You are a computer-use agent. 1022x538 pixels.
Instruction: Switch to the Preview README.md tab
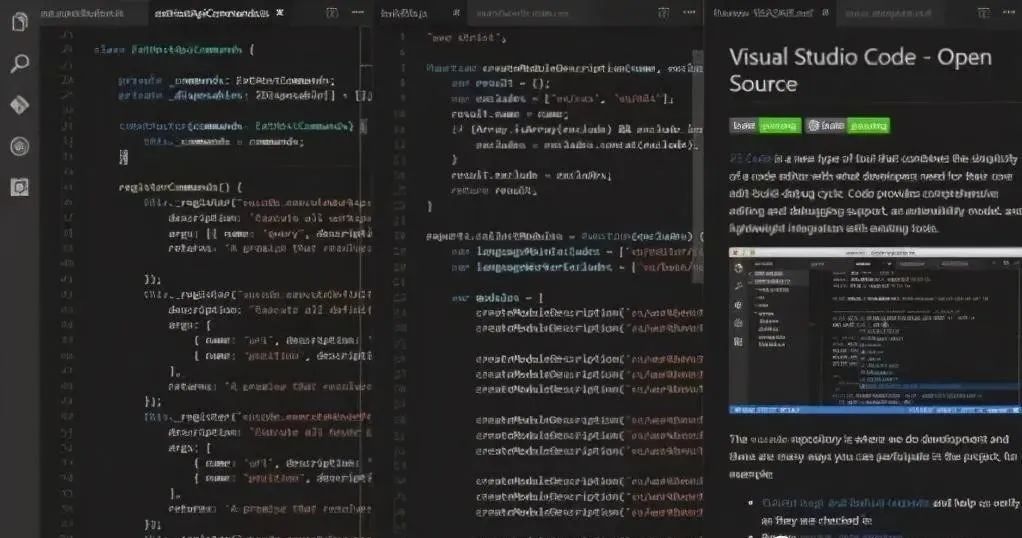(x=763, y=13)
